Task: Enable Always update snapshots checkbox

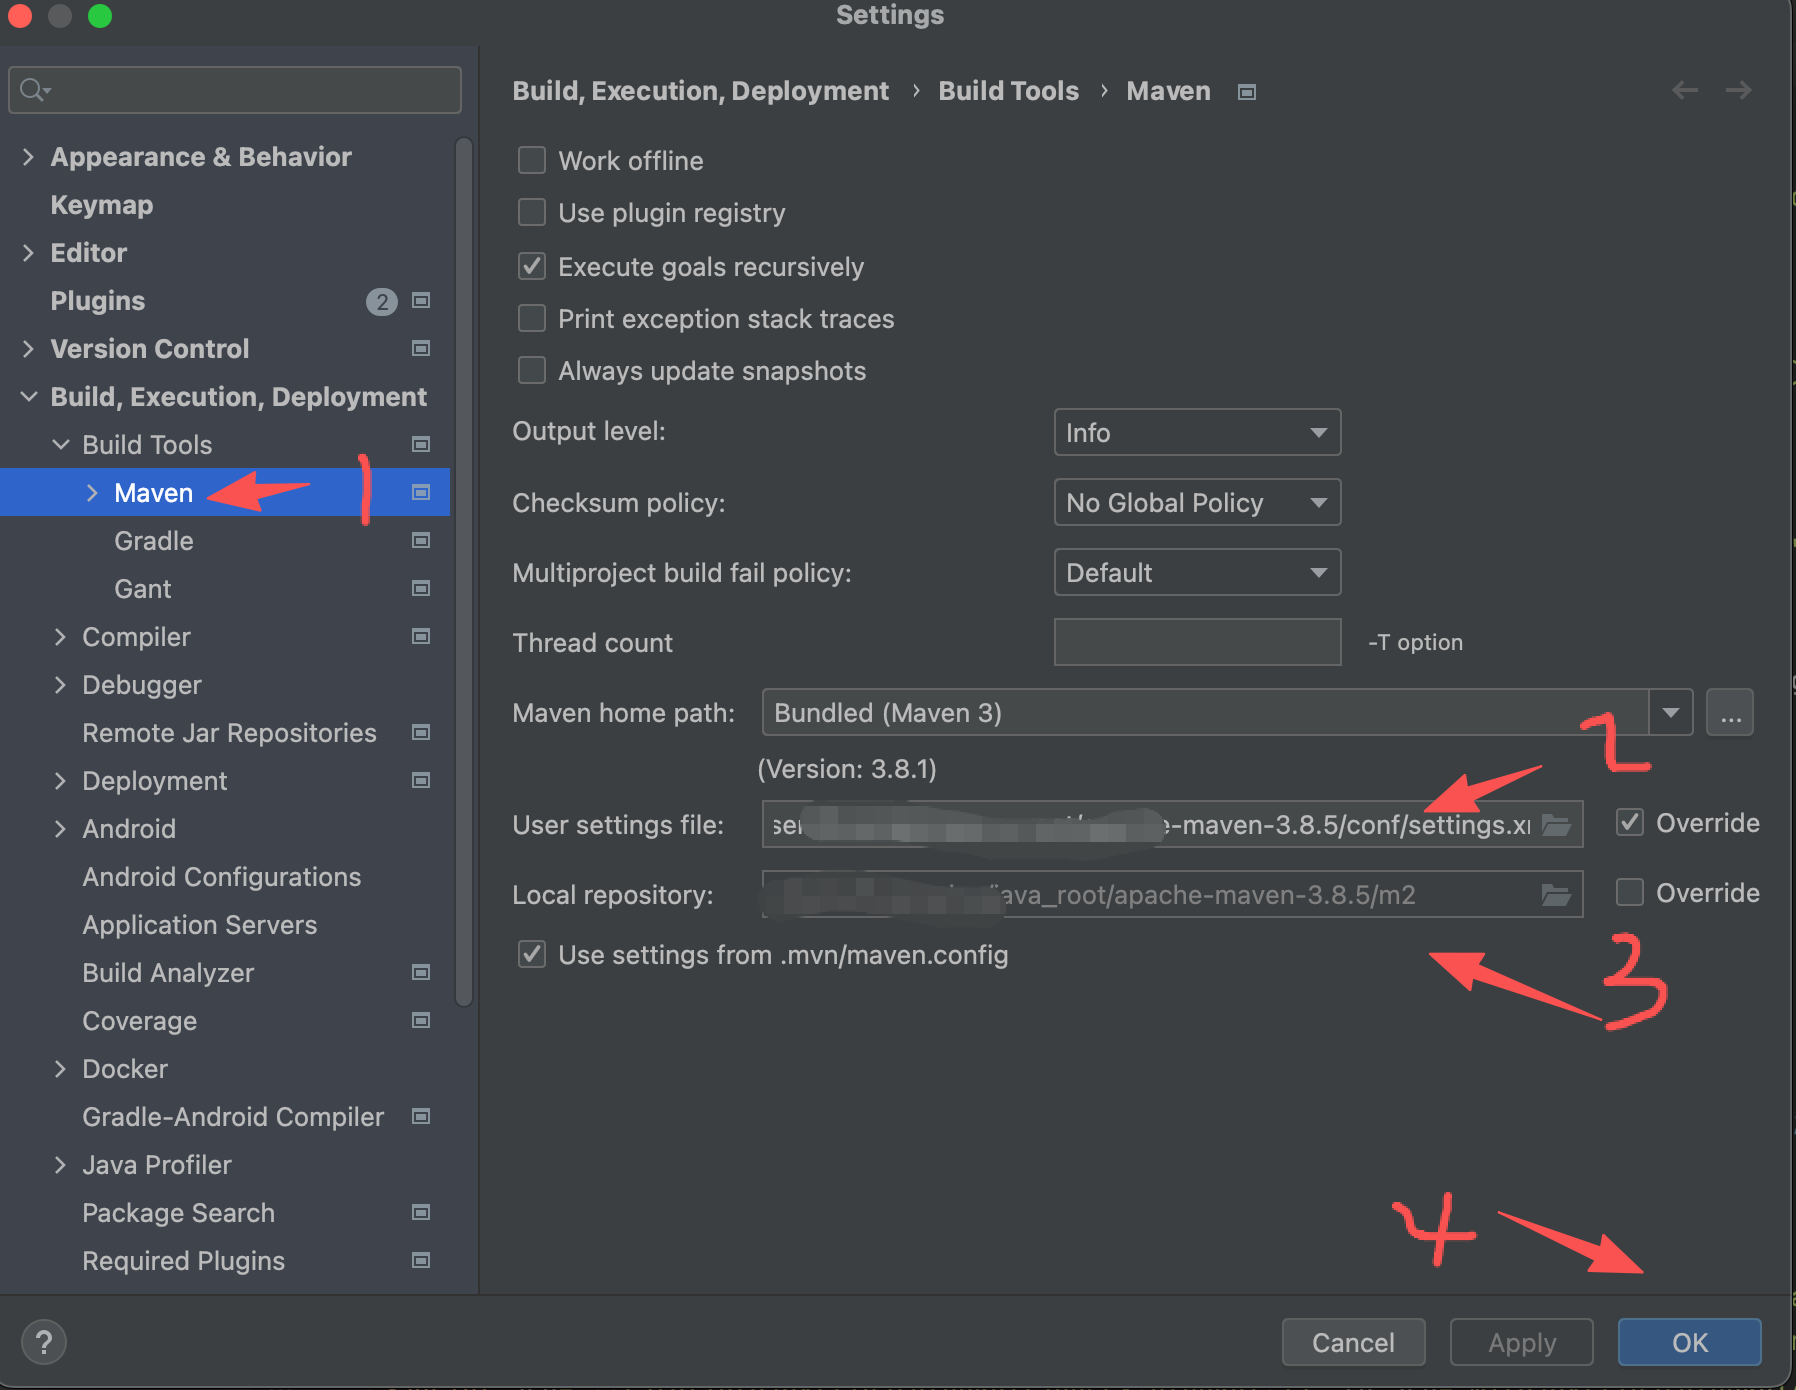Action: pyautogui.click(x=532, y=370)
